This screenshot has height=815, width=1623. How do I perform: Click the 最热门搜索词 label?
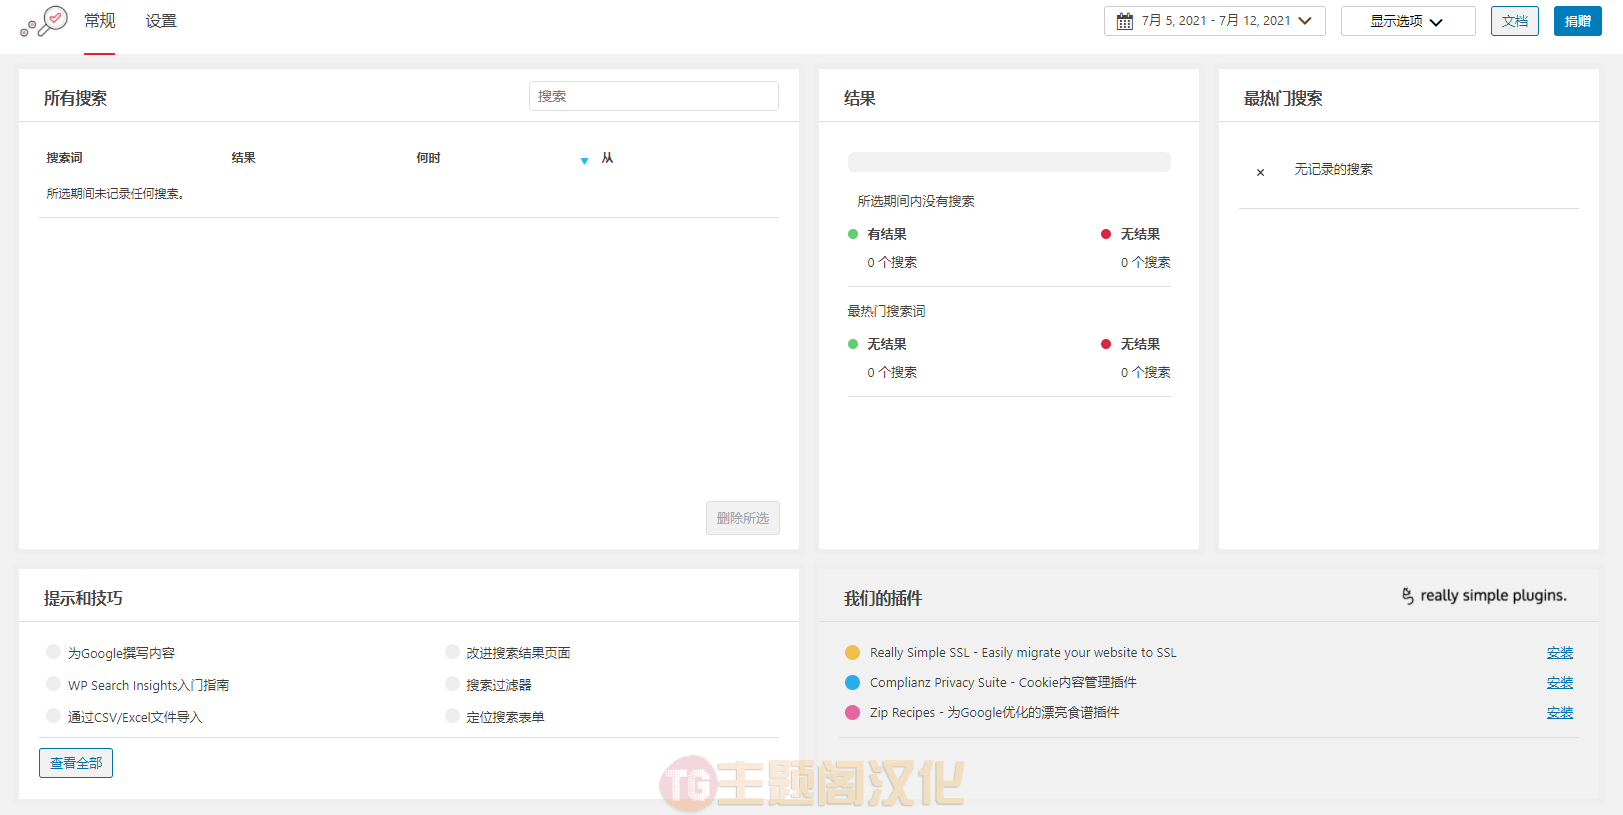click(x=886, y=311)
